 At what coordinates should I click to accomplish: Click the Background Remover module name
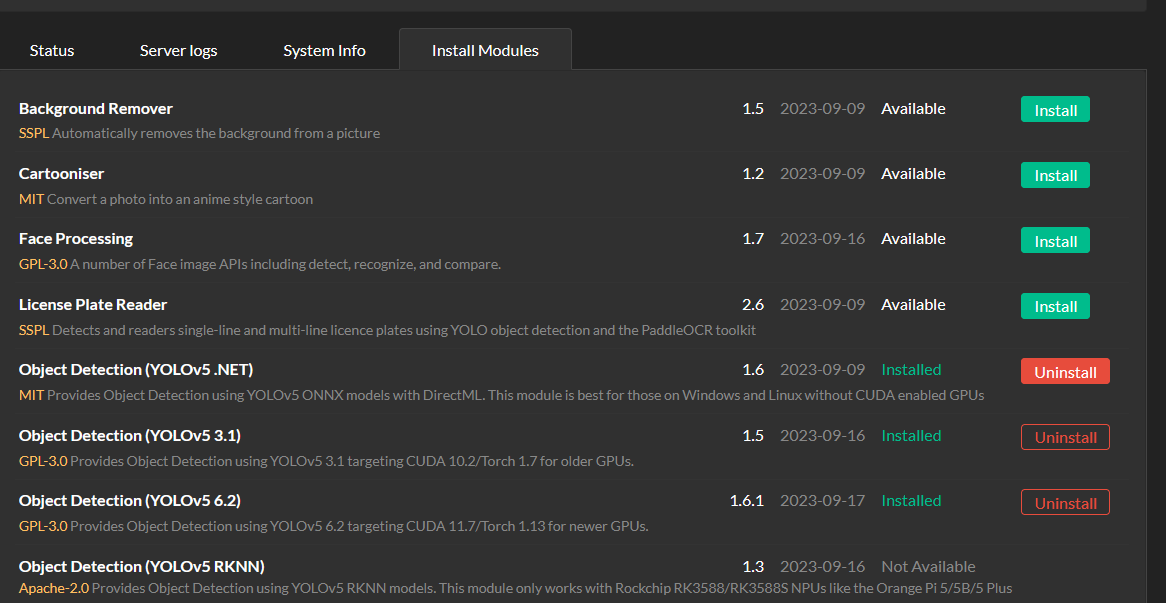pos(96,109)
